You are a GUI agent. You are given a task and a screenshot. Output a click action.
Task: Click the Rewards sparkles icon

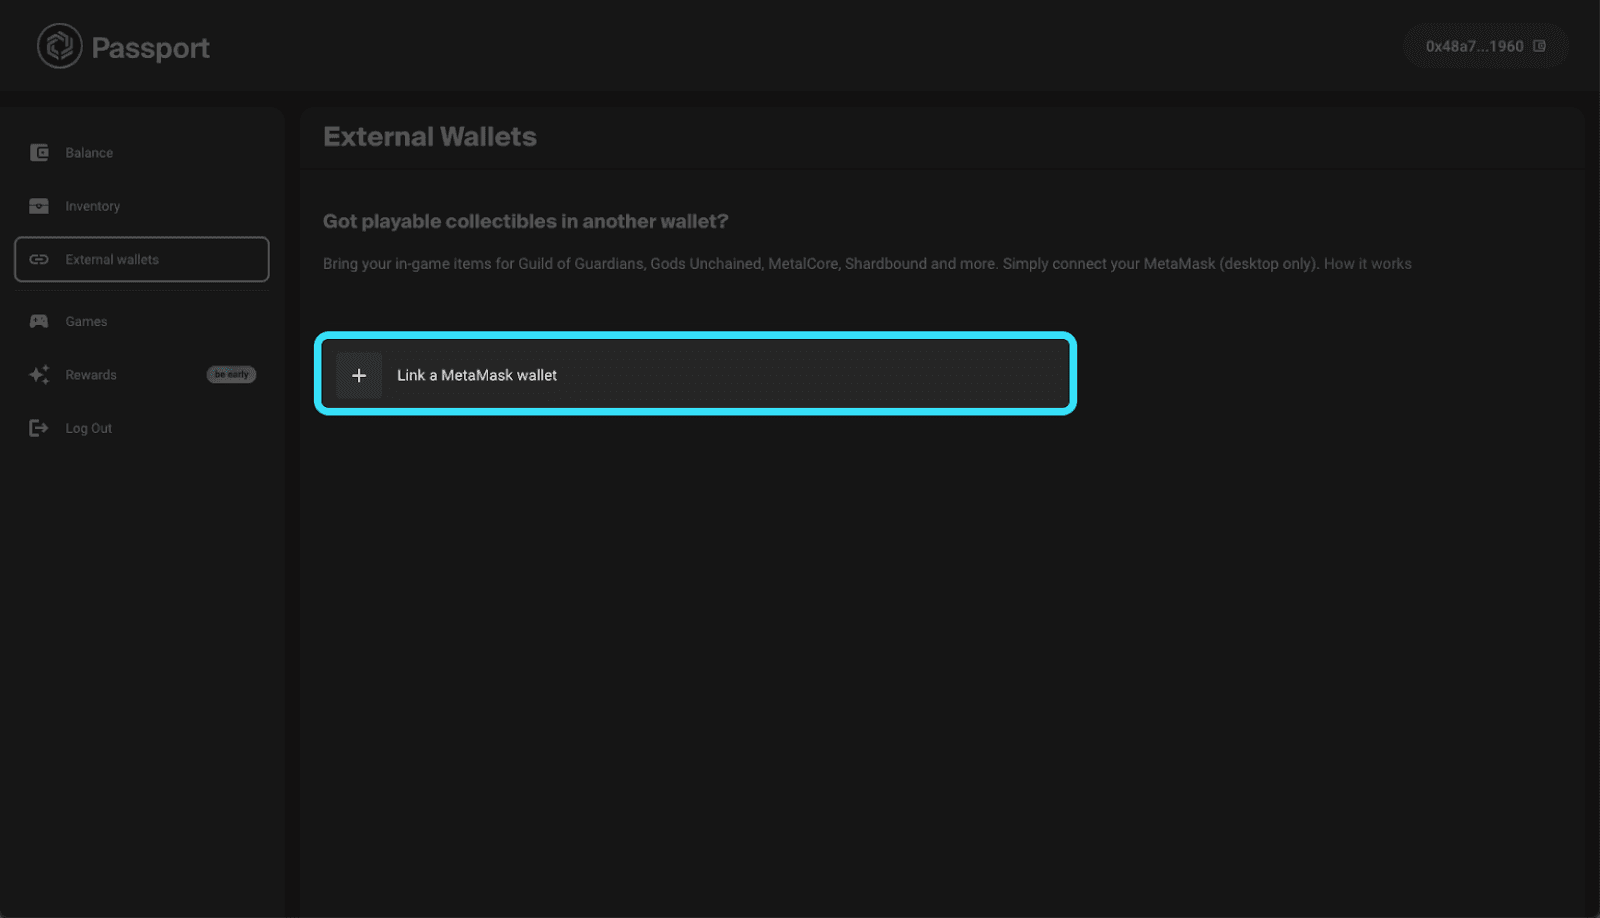[x=38, y=375]
